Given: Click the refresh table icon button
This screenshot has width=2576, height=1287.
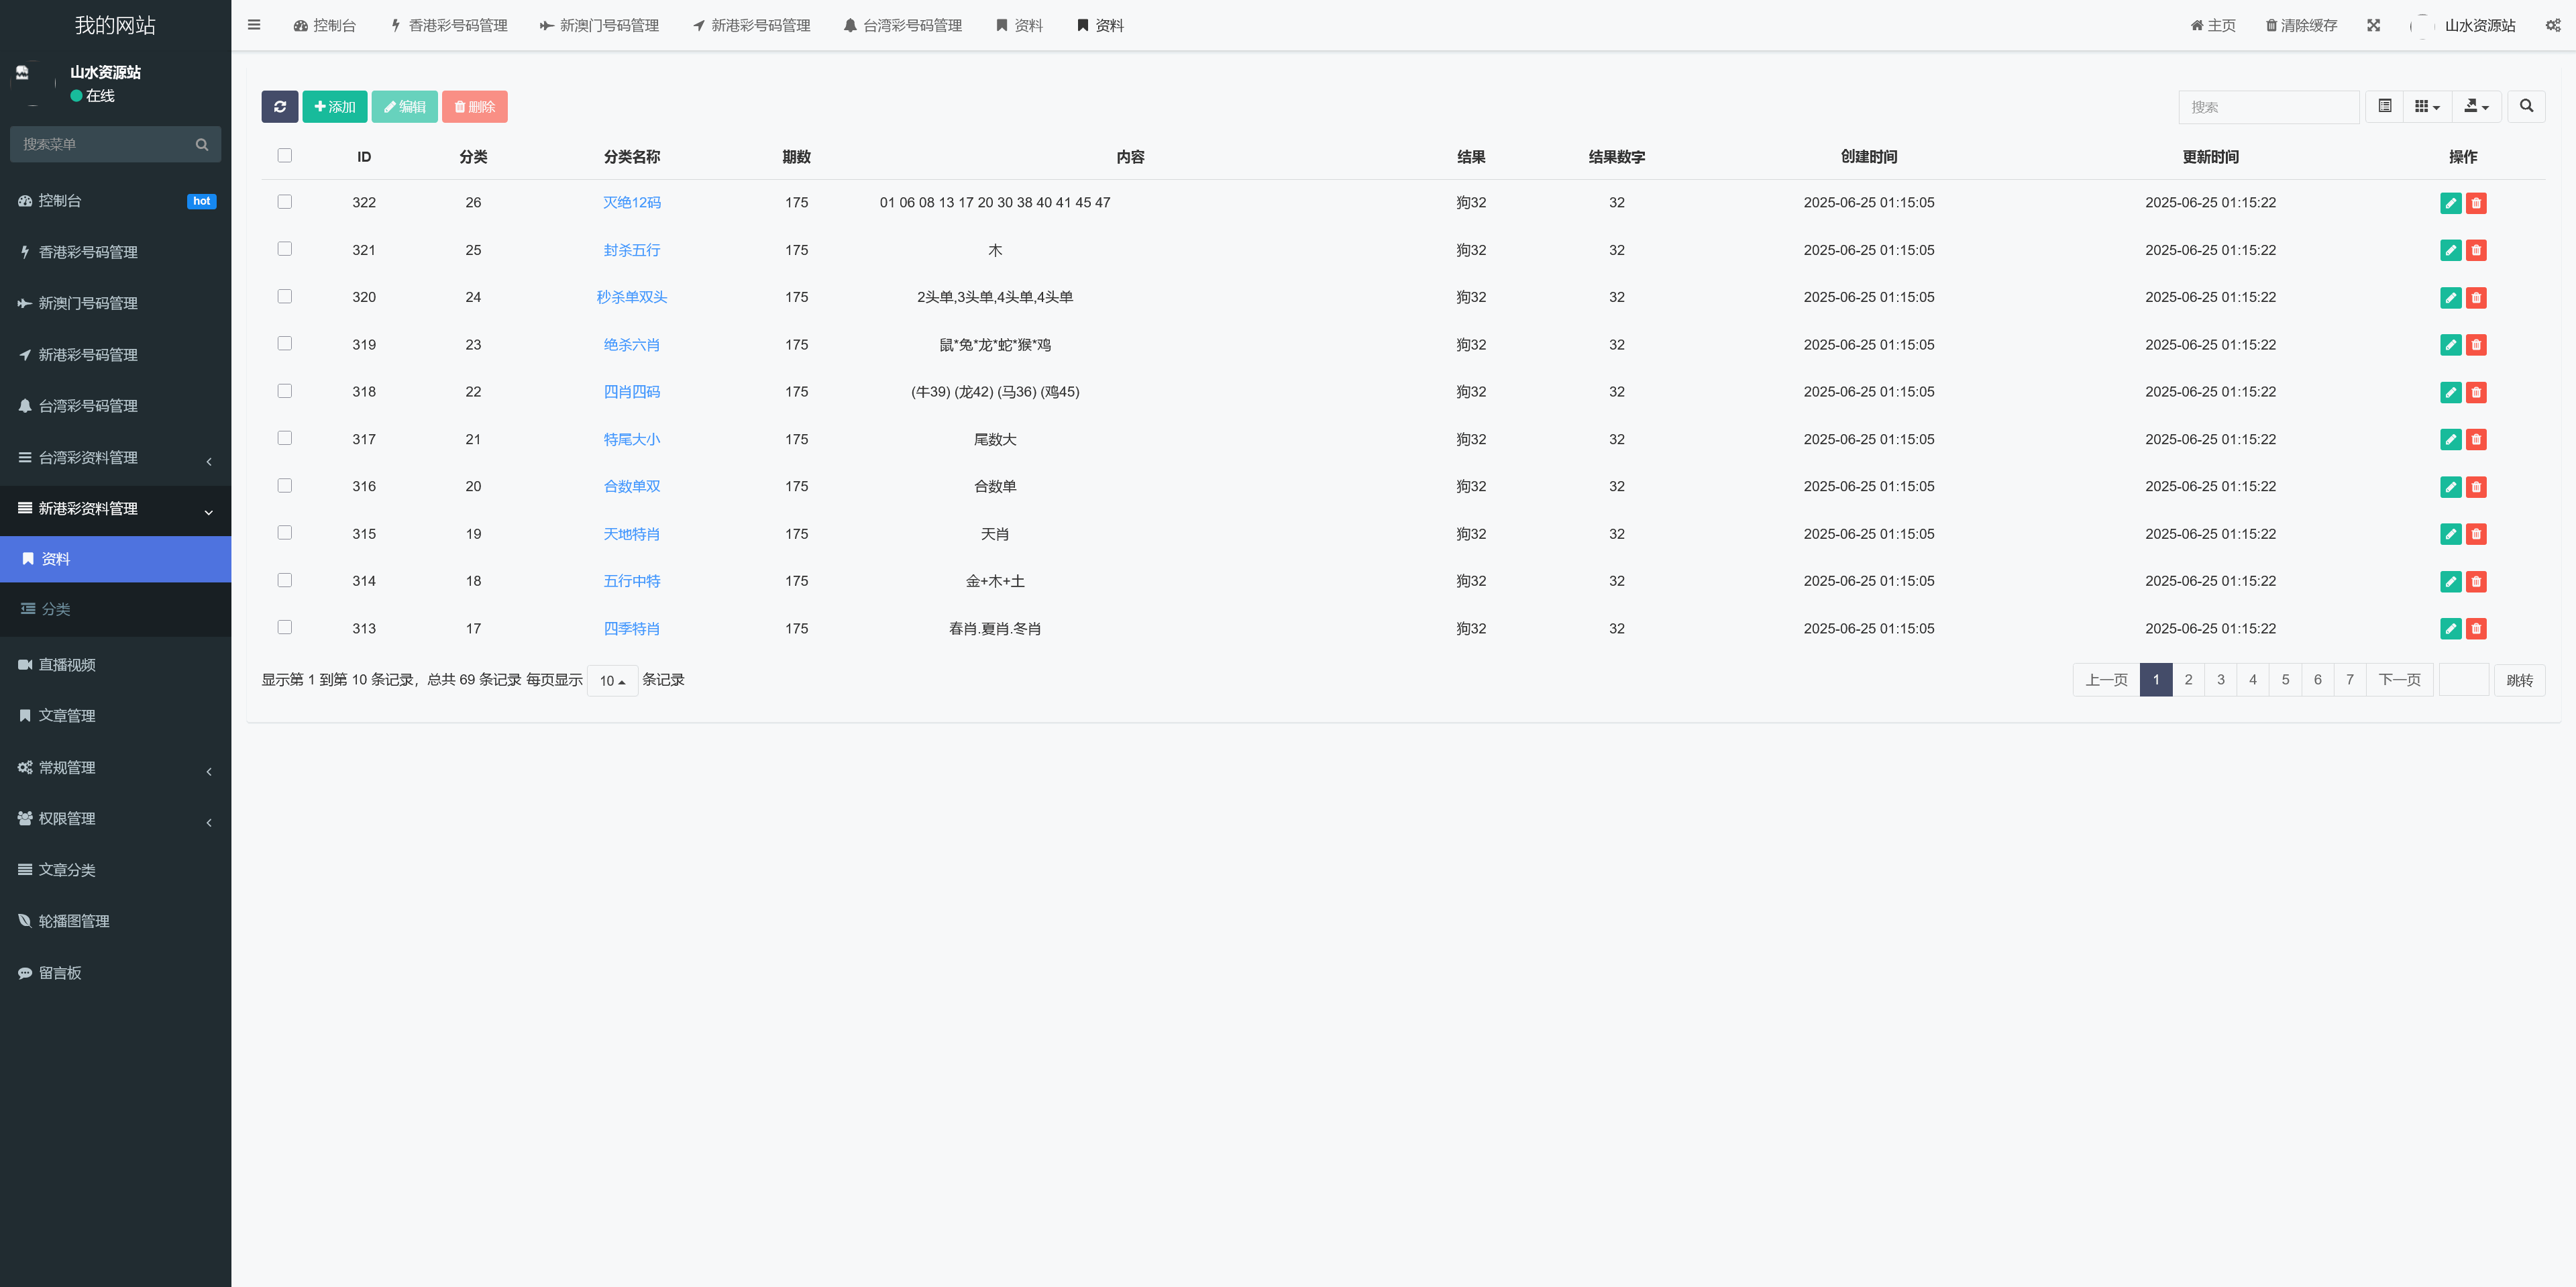Looking at the screenshot, I should click(x=279, y=107).
